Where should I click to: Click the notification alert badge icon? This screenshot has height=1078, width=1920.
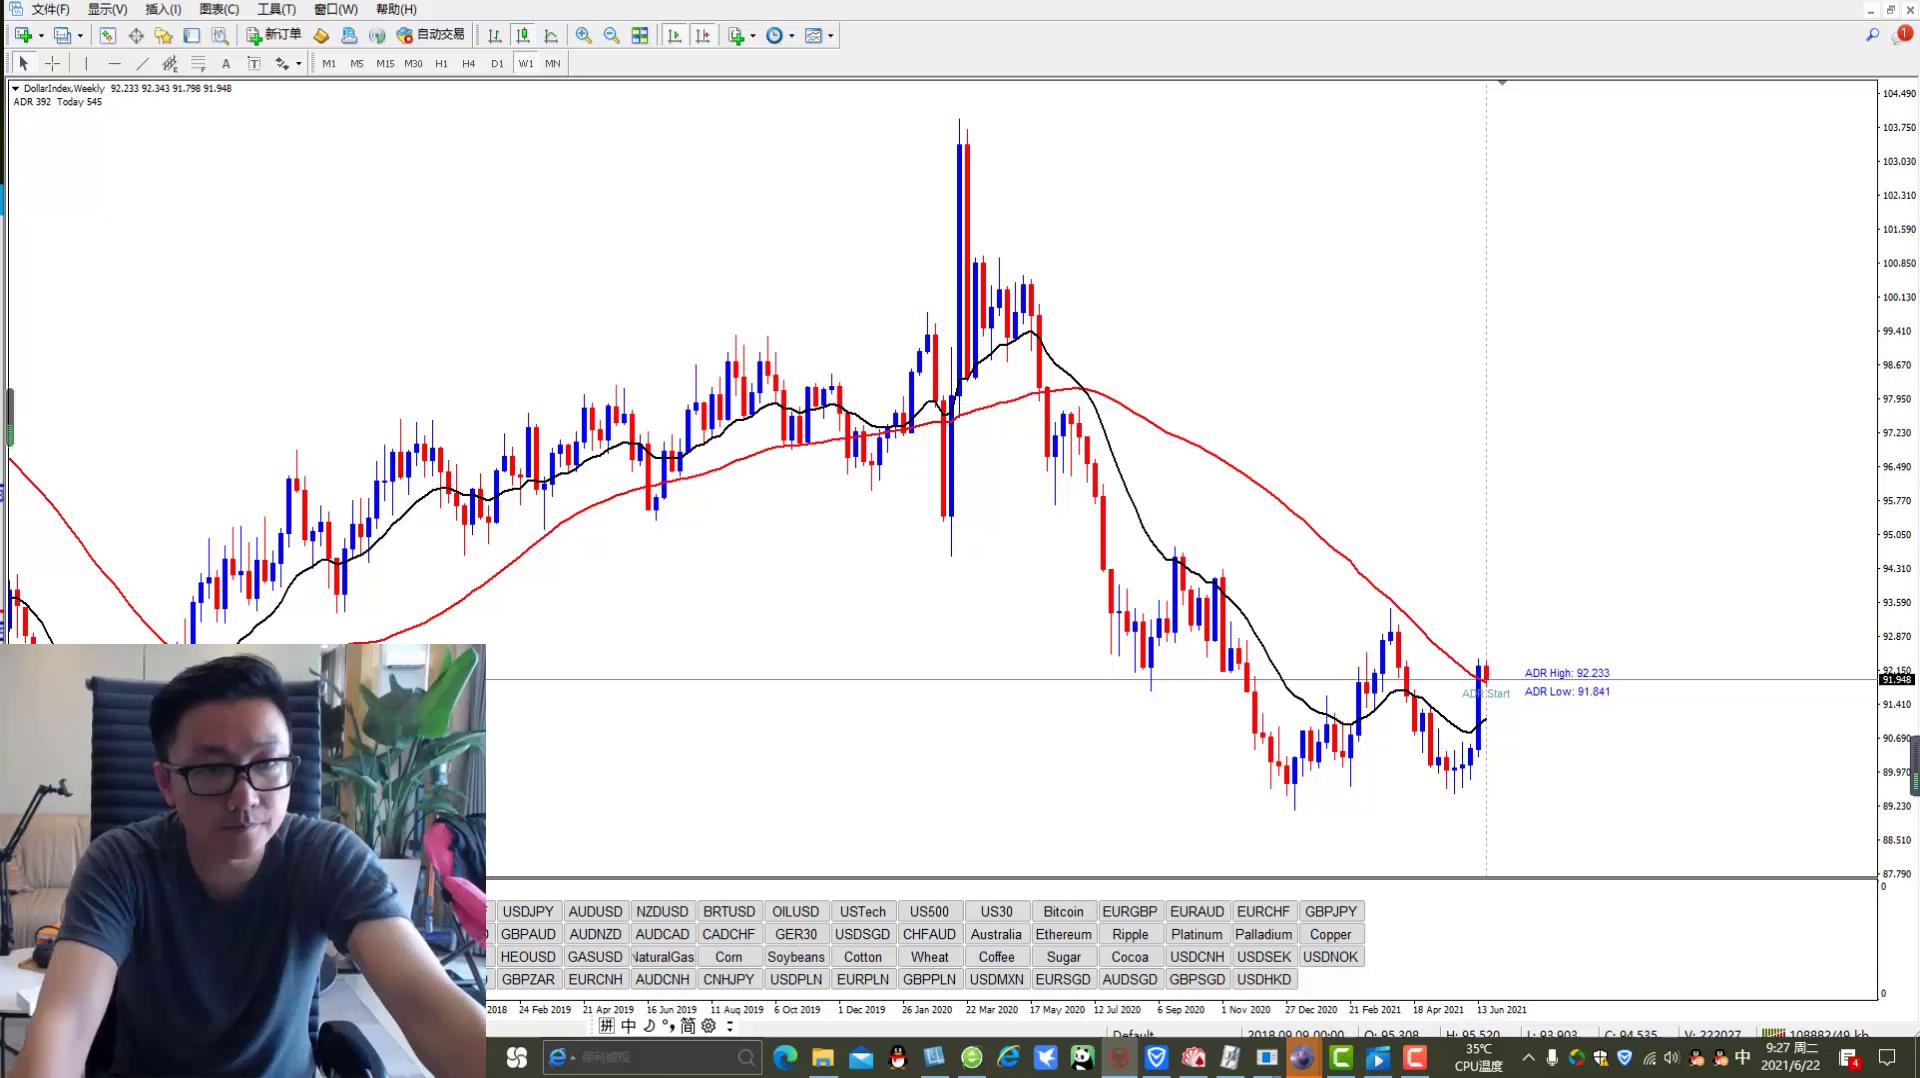(1903, 34)
